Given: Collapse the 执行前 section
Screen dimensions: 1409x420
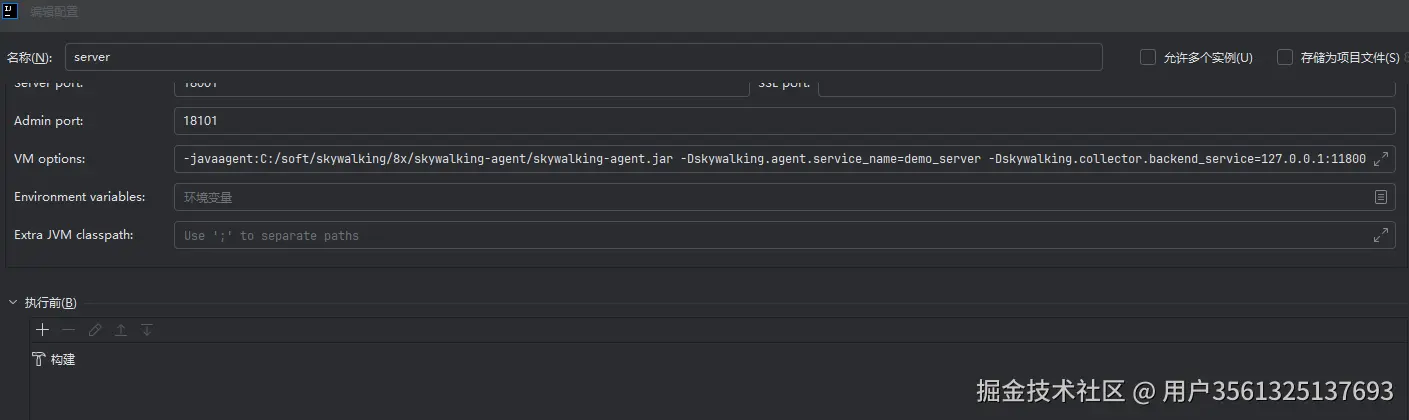Looking at the screenshot, I should tap(13, 302).
